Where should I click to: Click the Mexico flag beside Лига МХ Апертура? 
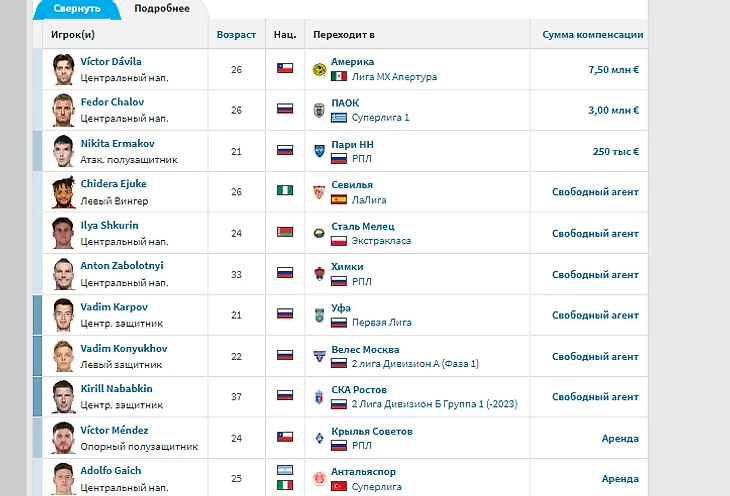point(339,76)
